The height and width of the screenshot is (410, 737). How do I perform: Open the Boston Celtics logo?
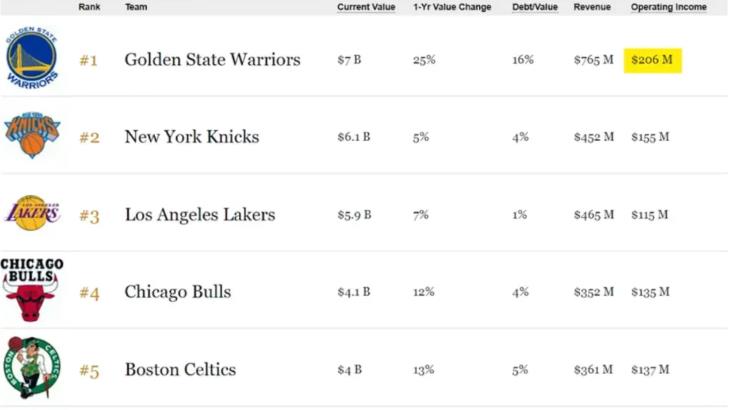(32, 368)
